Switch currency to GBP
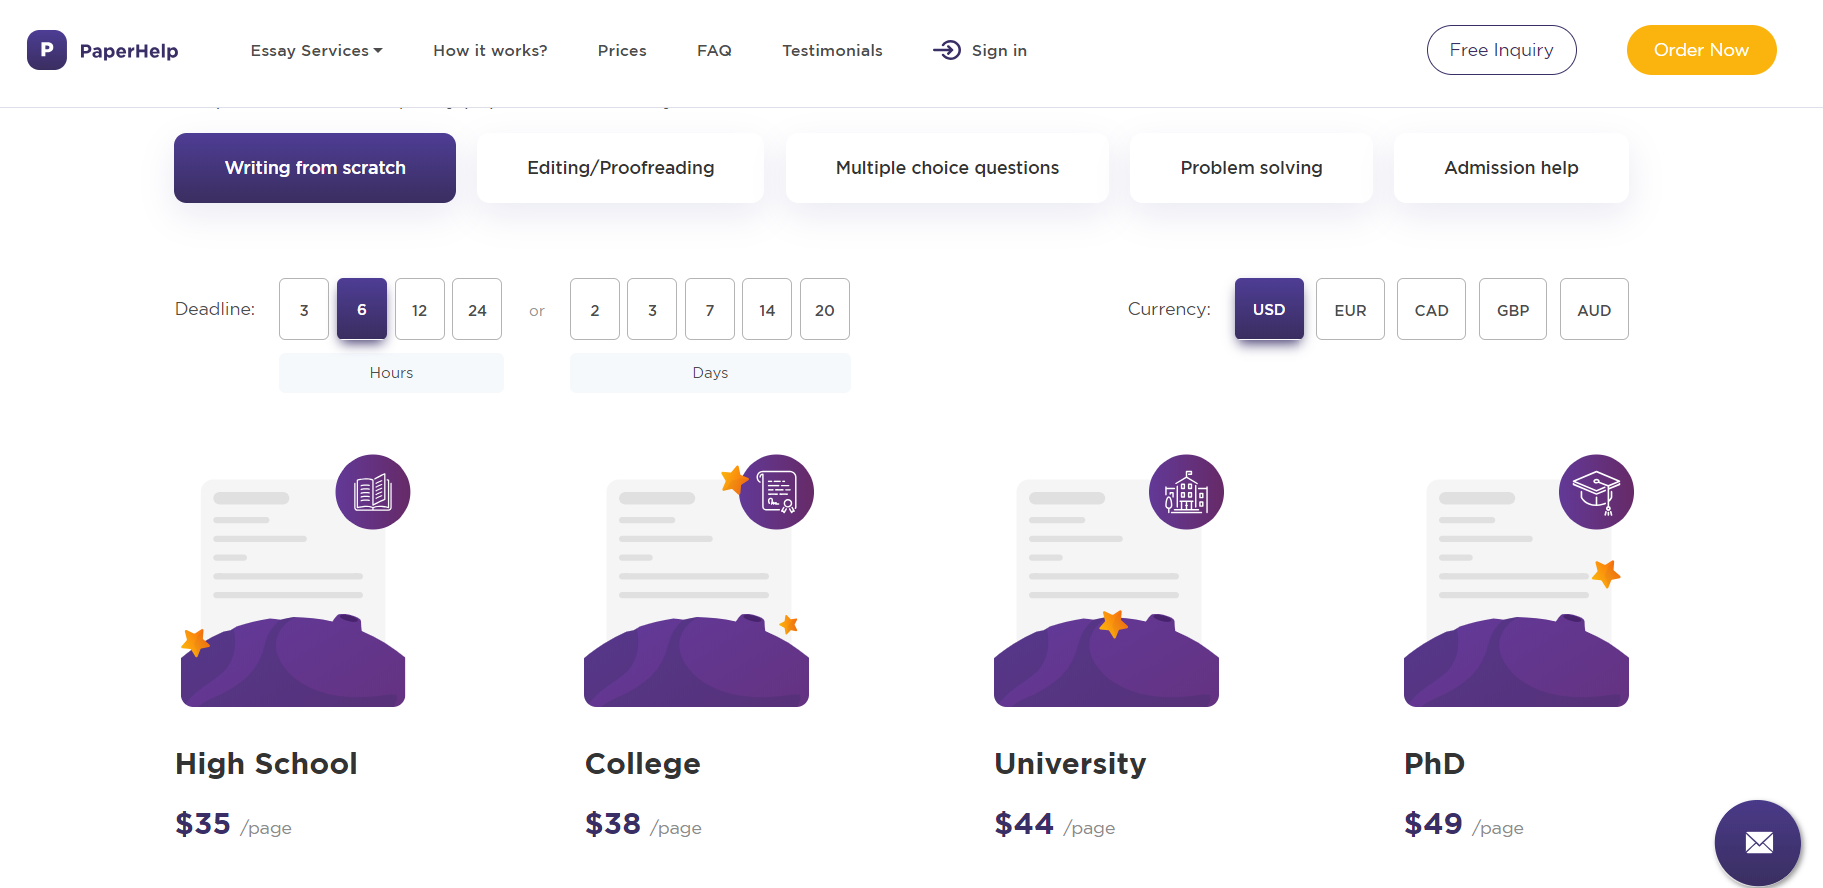 1513,309
